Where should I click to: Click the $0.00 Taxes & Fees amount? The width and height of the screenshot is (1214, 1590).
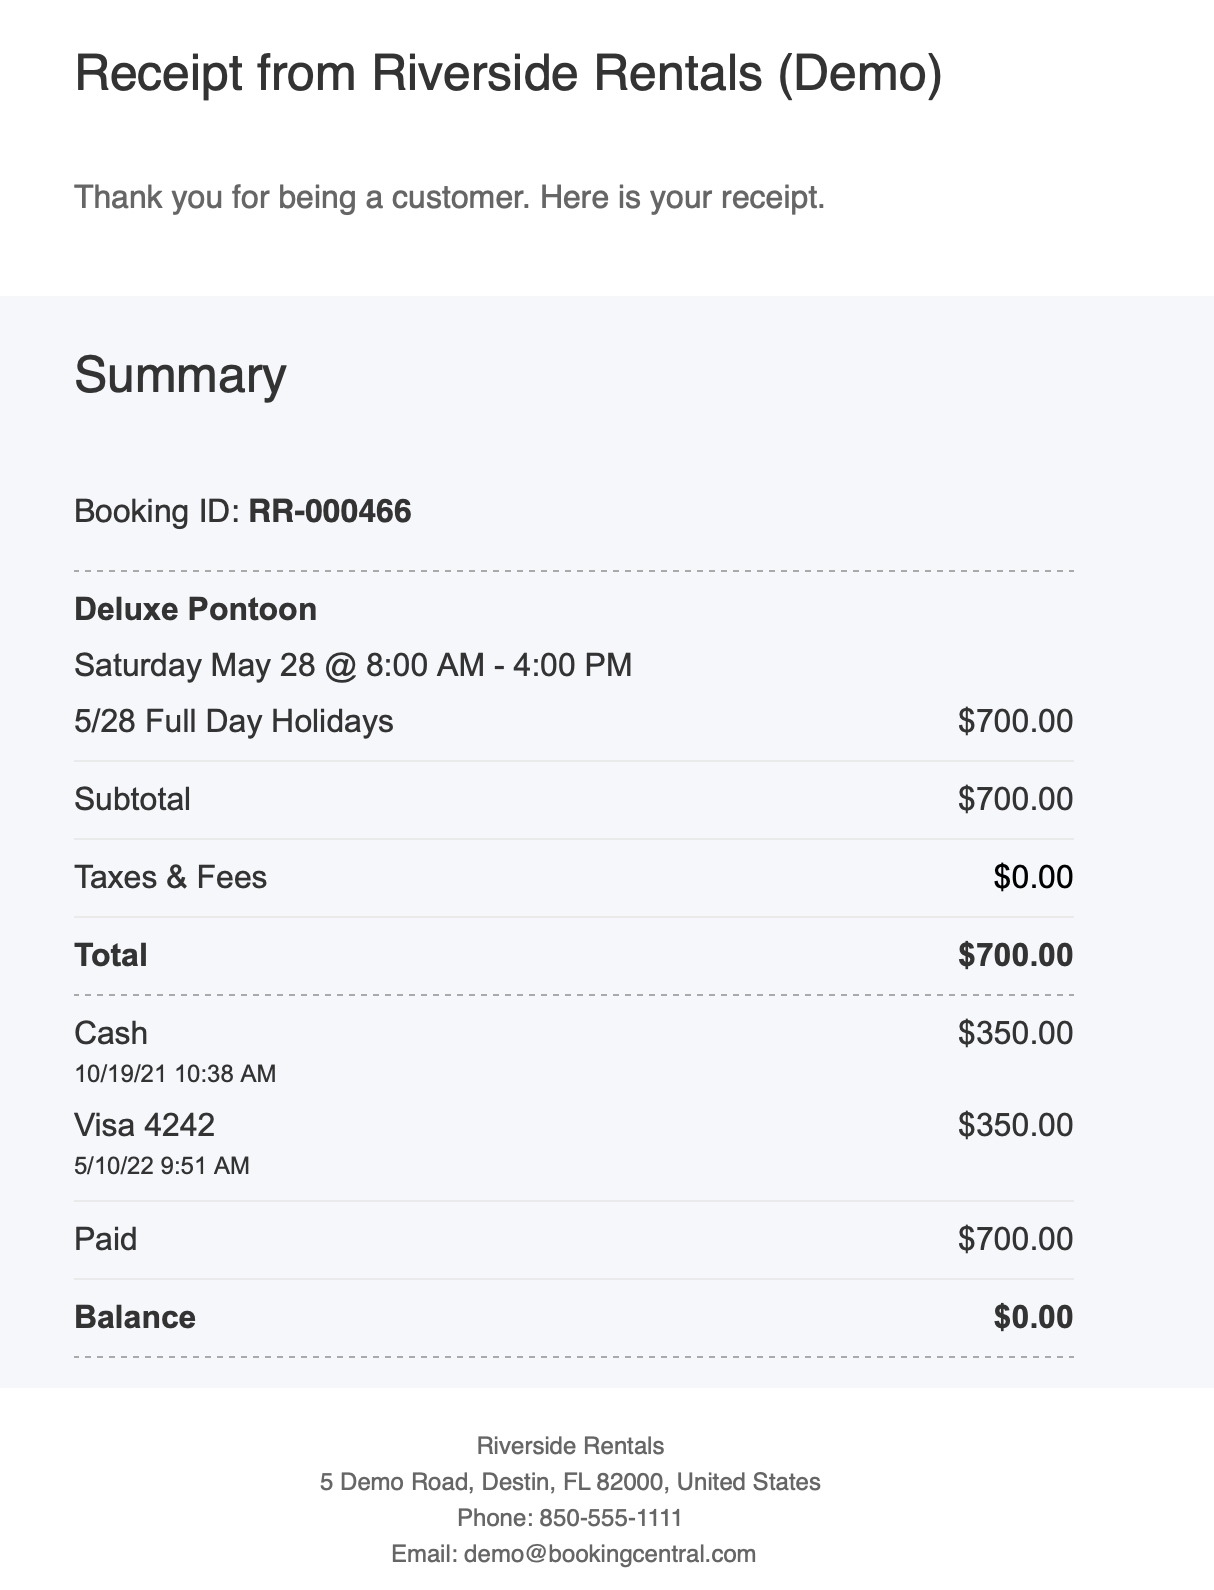point(1033,877)
